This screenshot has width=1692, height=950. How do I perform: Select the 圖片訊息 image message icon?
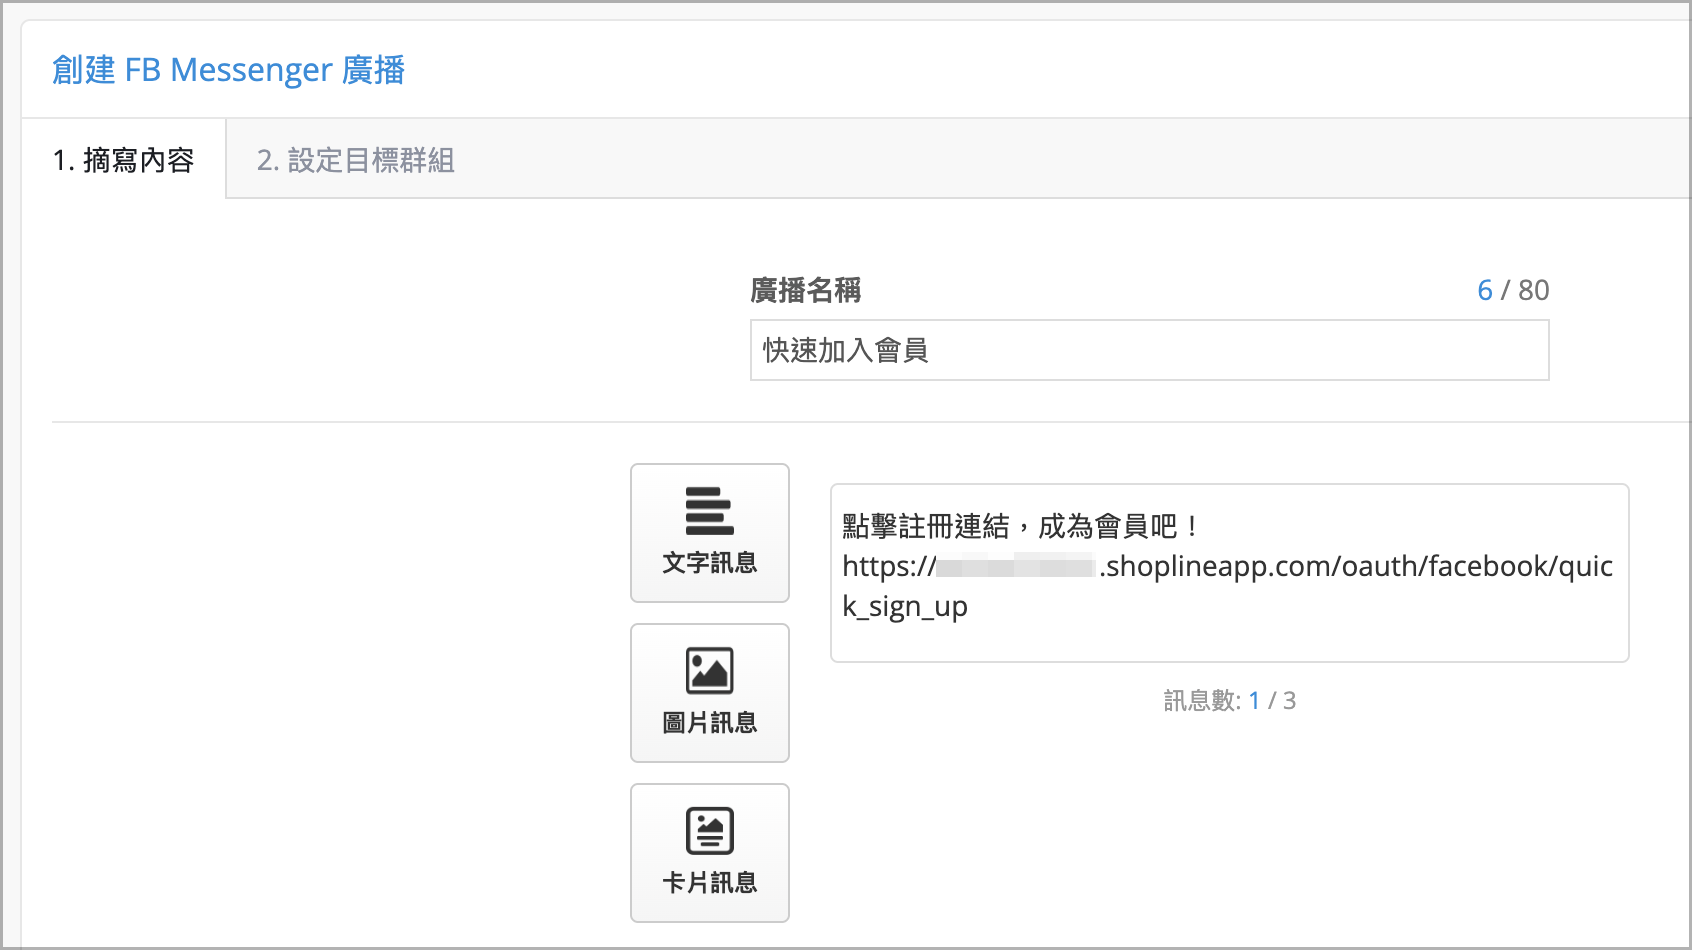point(709,692)
